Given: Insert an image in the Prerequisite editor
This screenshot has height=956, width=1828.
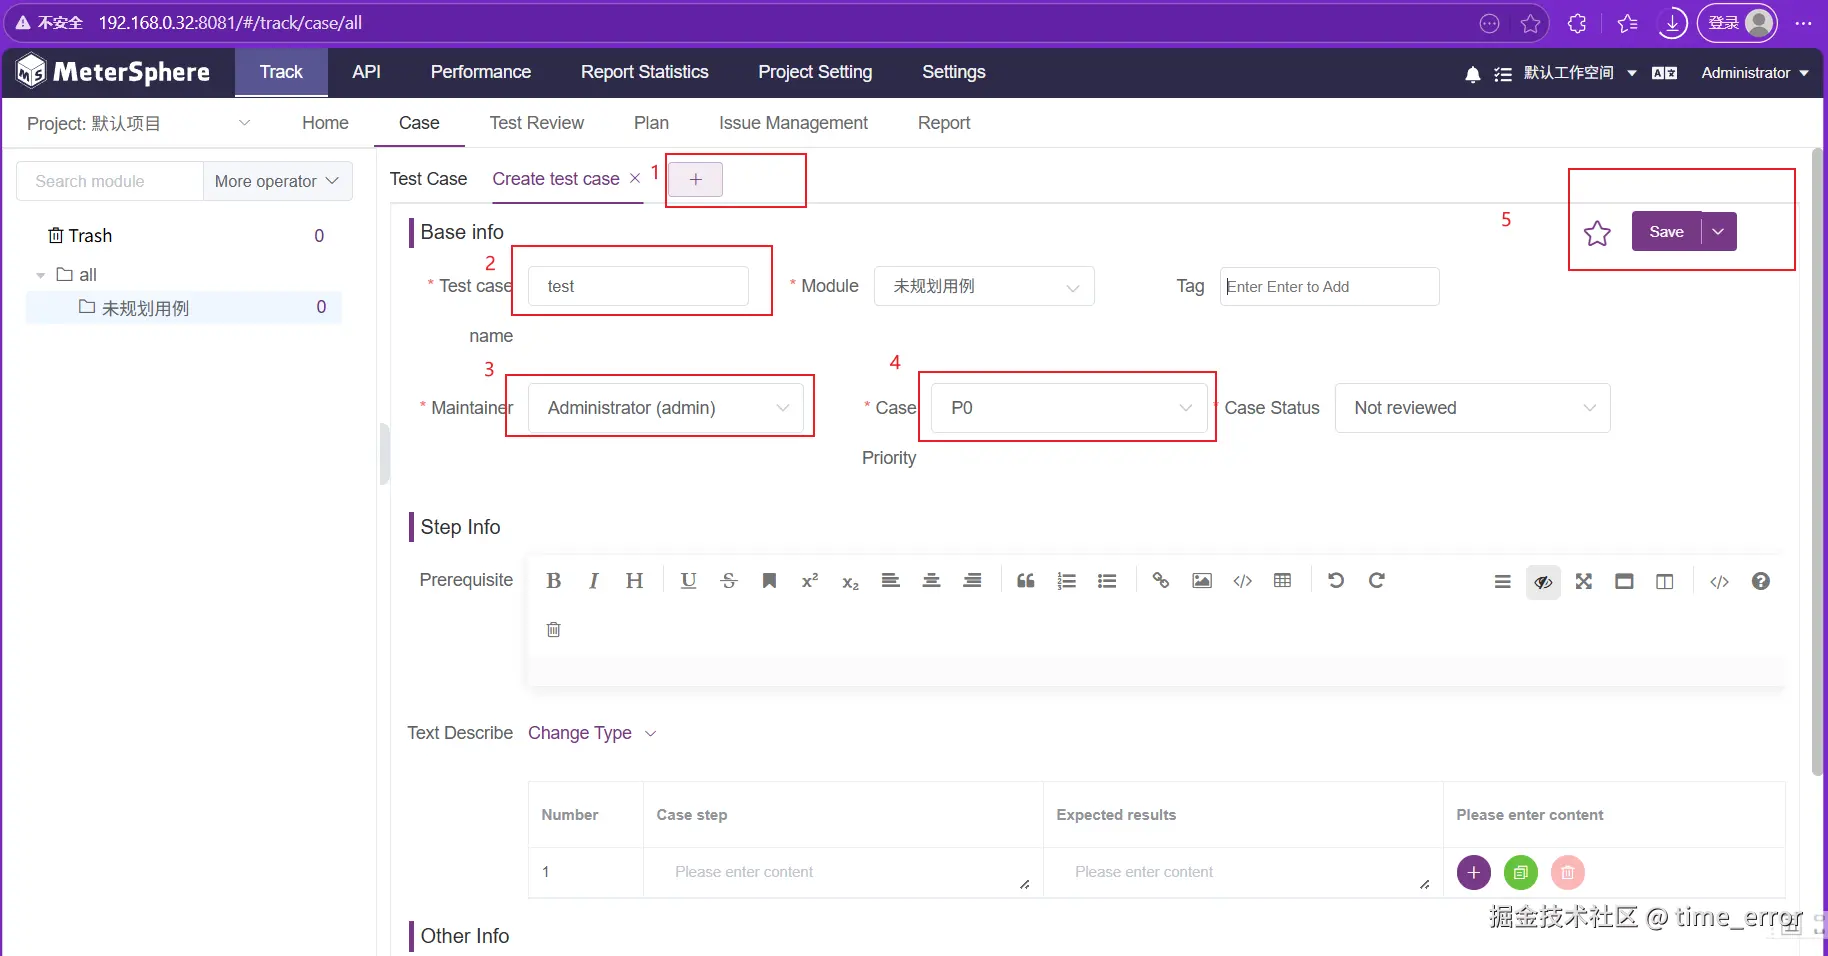Looking at the screenshot, I should coord(1202,581).
